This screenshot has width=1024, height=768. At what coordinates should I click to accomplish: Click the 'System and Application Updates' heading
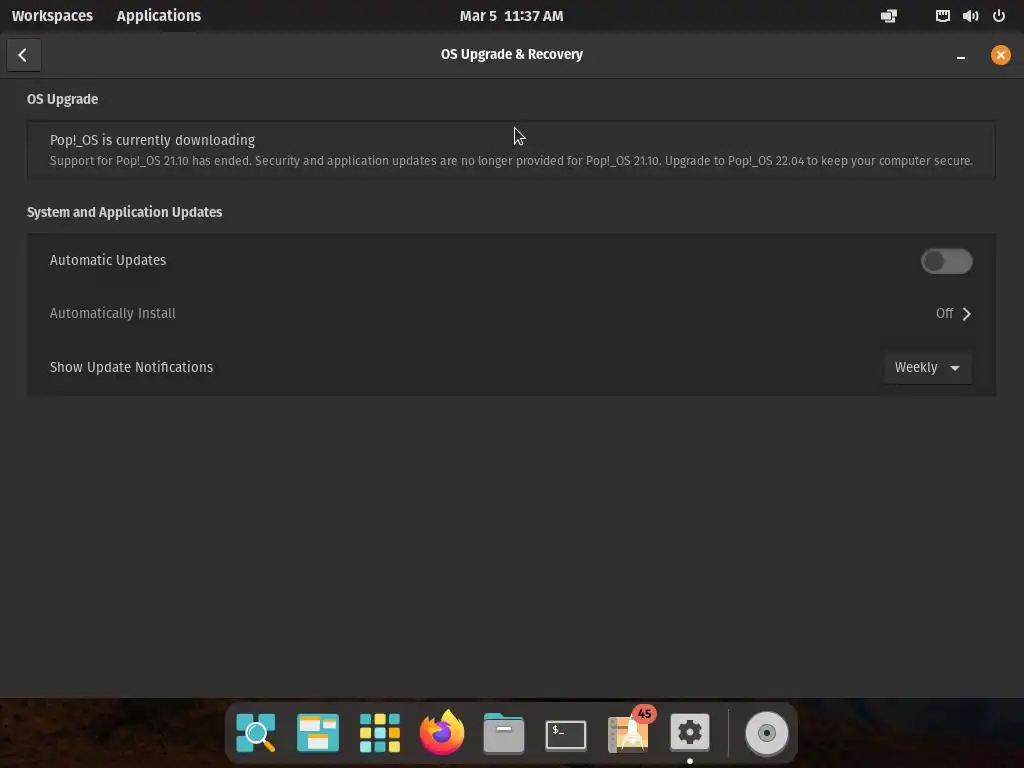124,212
